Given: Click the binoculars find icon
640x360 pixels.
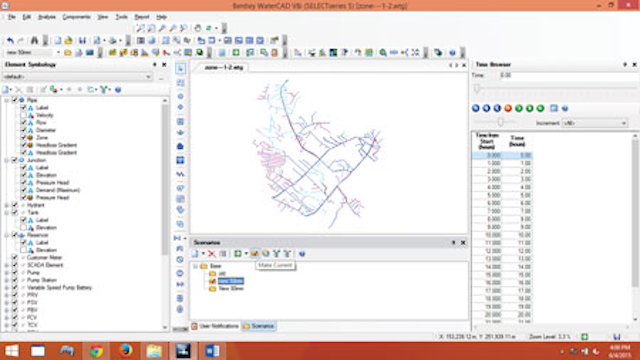Looking at the screenshot, I should tap(35, 40).
